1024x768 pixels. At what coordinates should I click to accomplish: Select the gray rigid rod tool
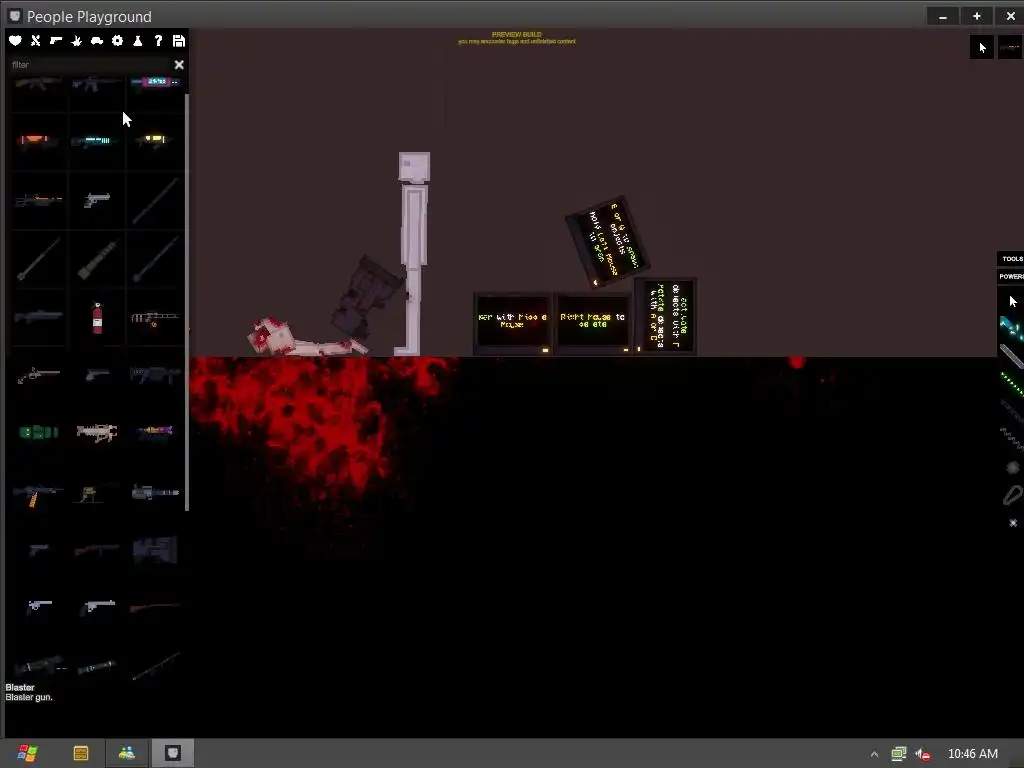[1012, 357]
